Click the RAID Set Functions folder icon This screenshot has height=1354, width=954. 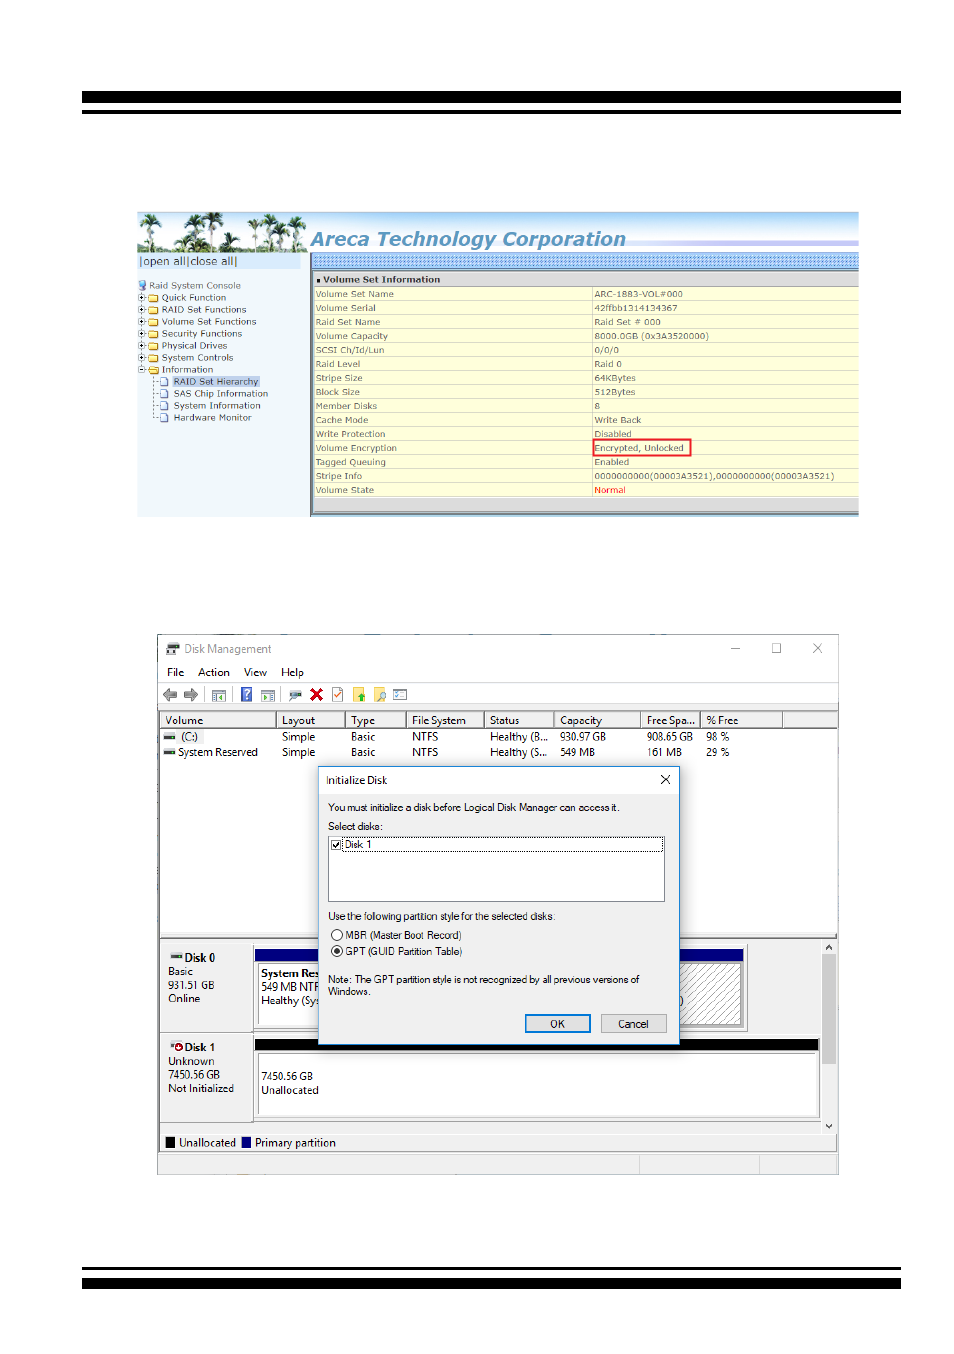[x=154, y=310]
